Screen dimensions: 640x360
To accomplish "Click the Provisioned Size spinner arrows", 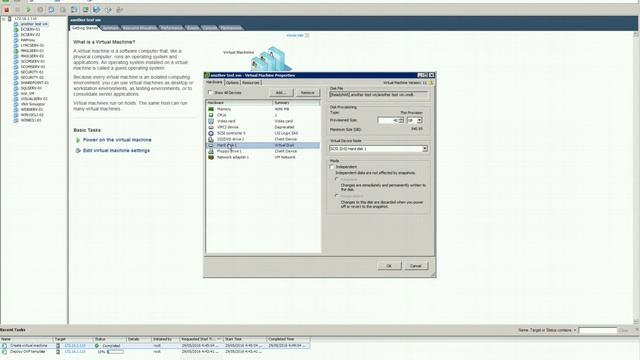I will tap(401, 120).
